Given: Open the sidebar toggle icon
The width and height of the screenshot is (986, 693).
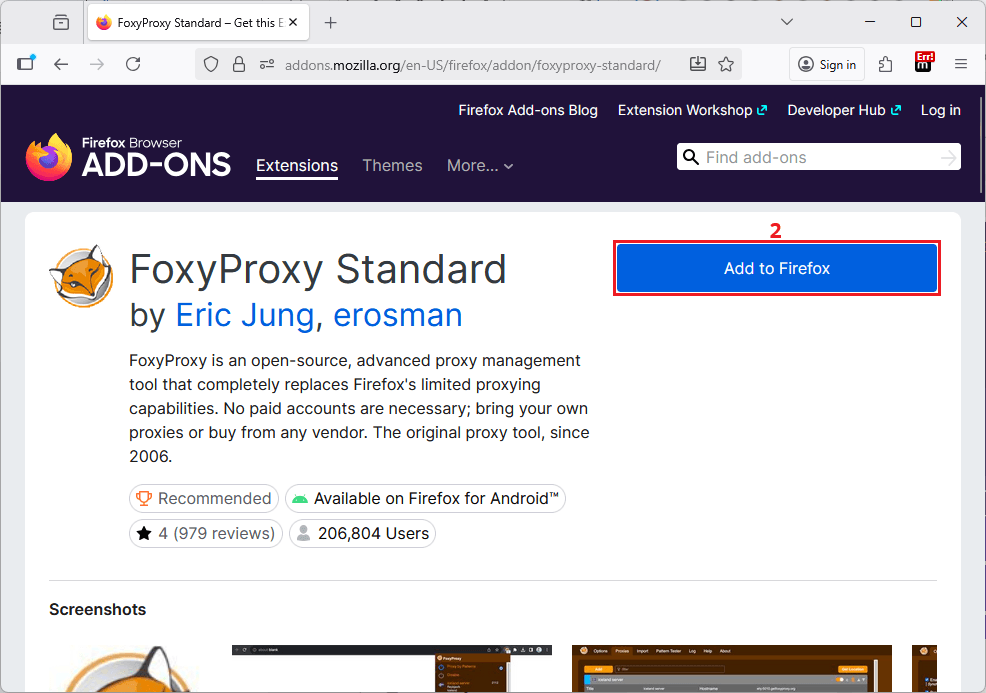Looking at the screenshot, I should 26,64.
